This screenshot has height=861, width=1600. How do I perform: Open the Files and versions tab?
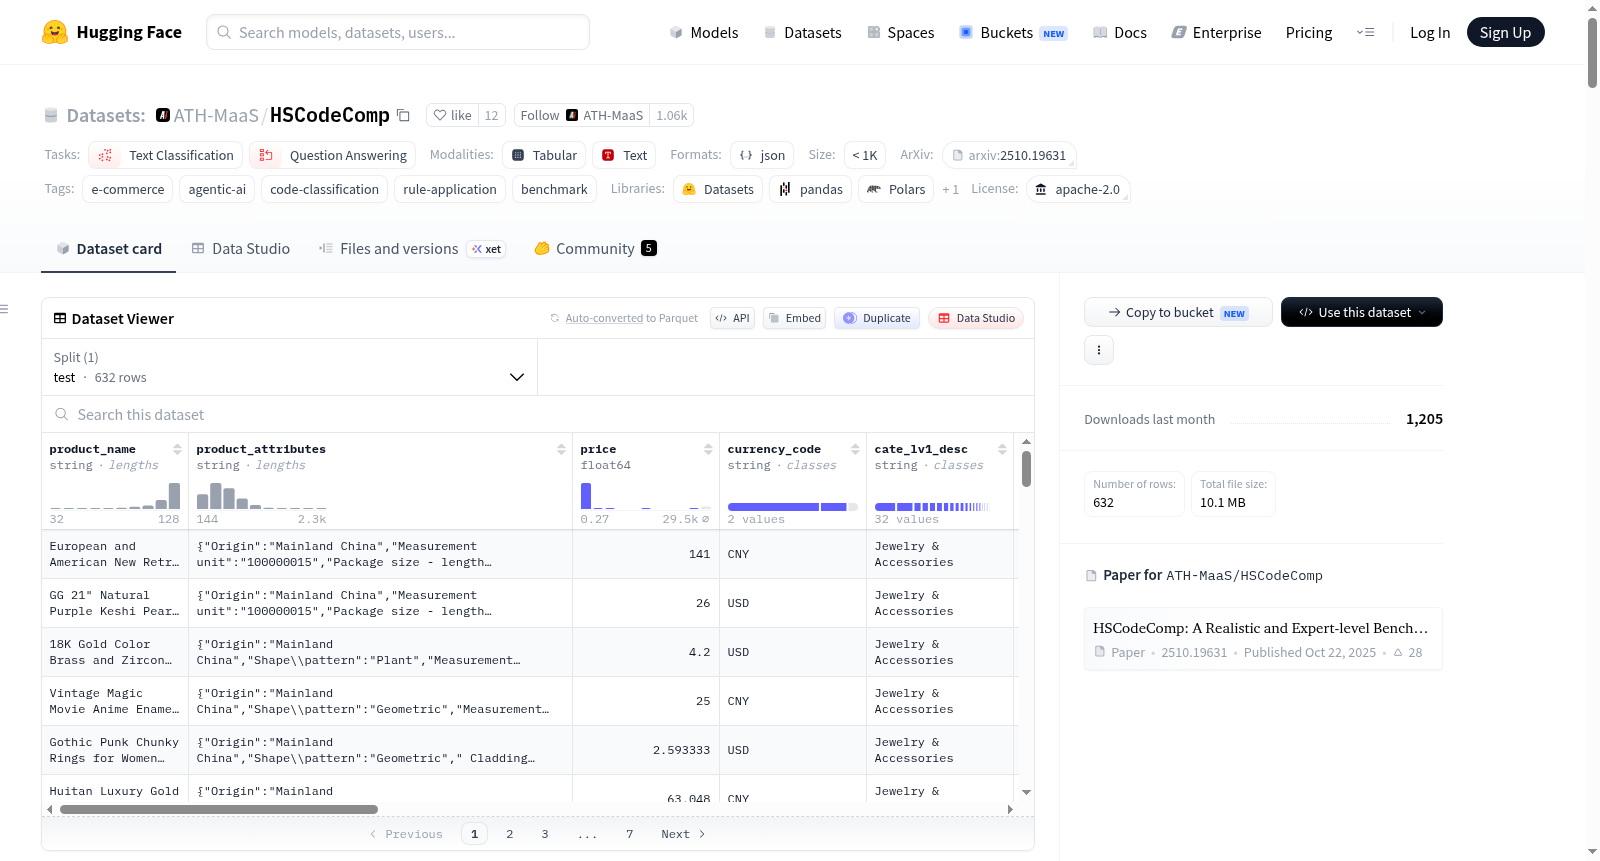click(x=412, y=248)
